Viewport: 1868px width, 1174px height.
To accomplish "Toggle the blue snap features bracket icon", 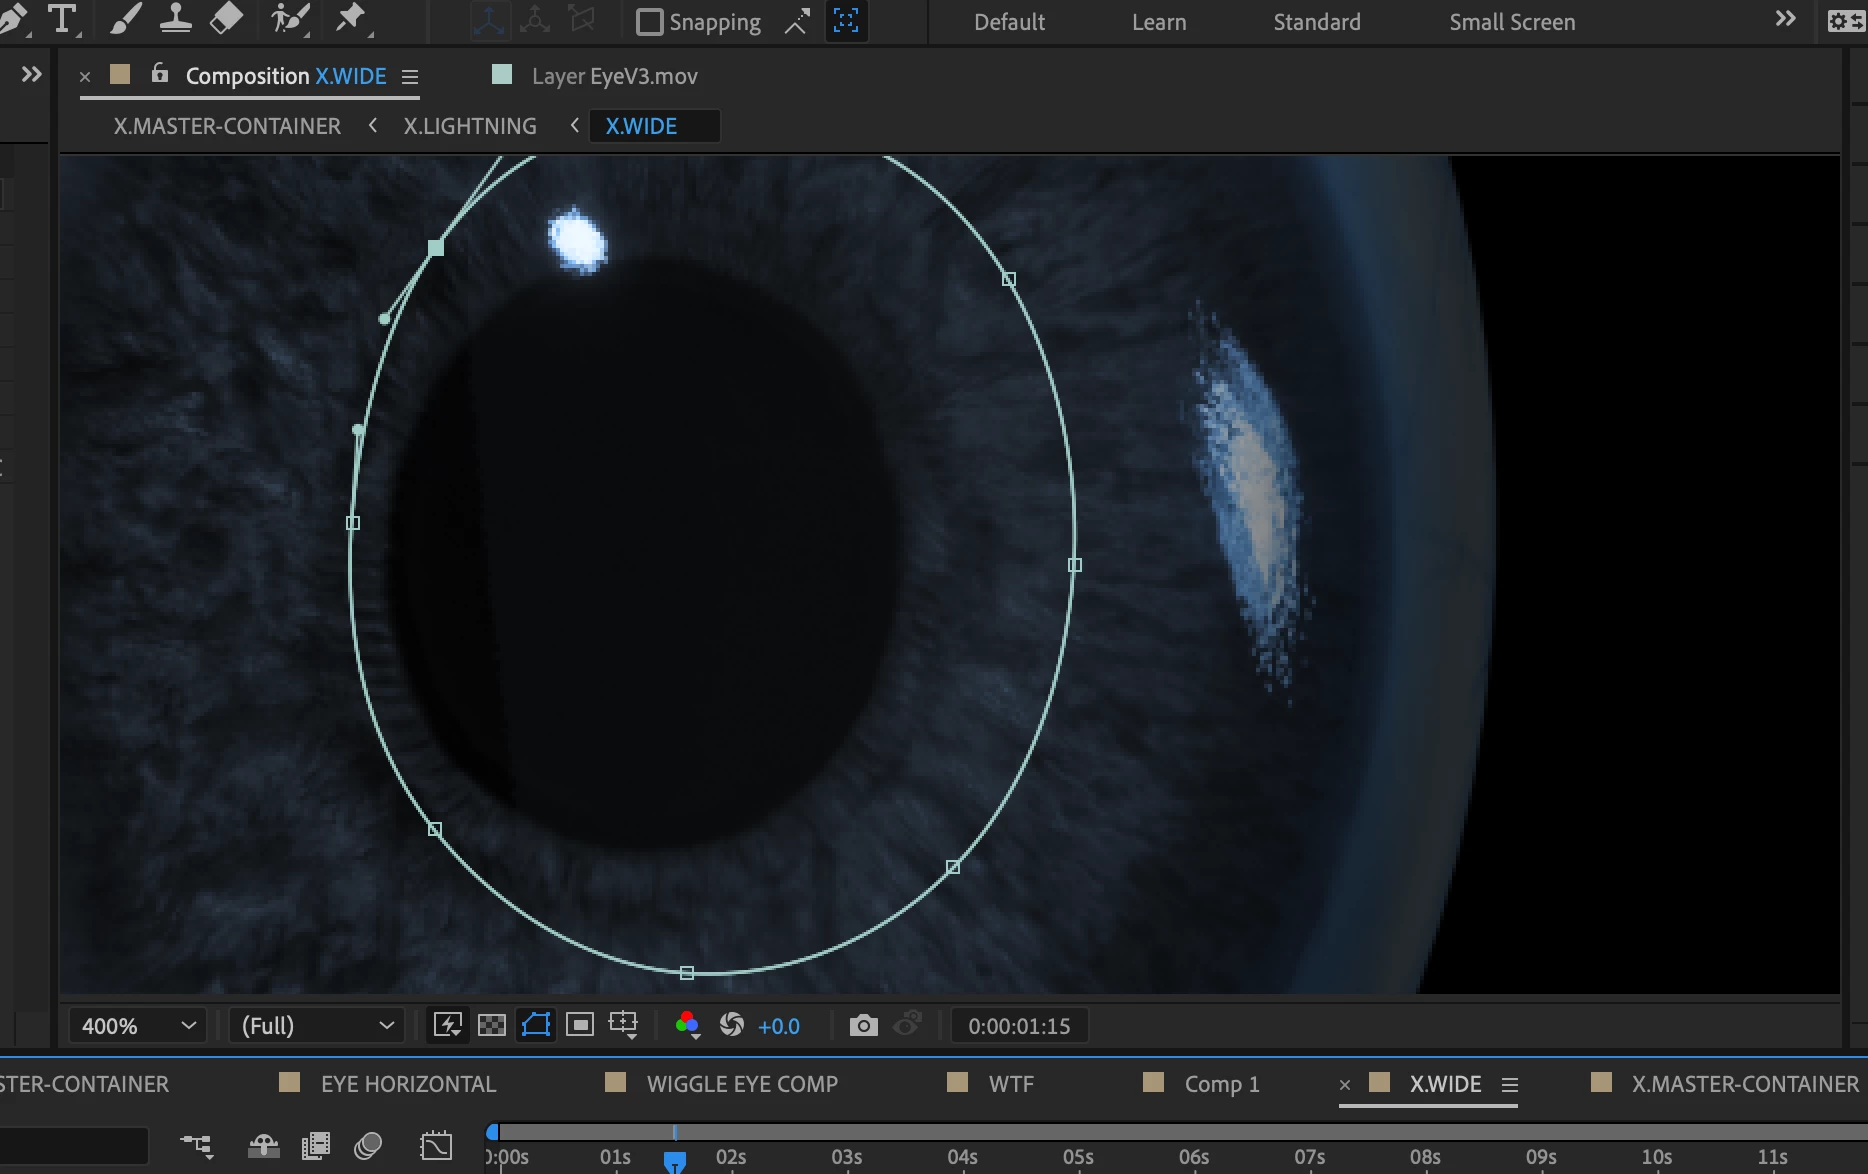I will click(x=846, y=21).
